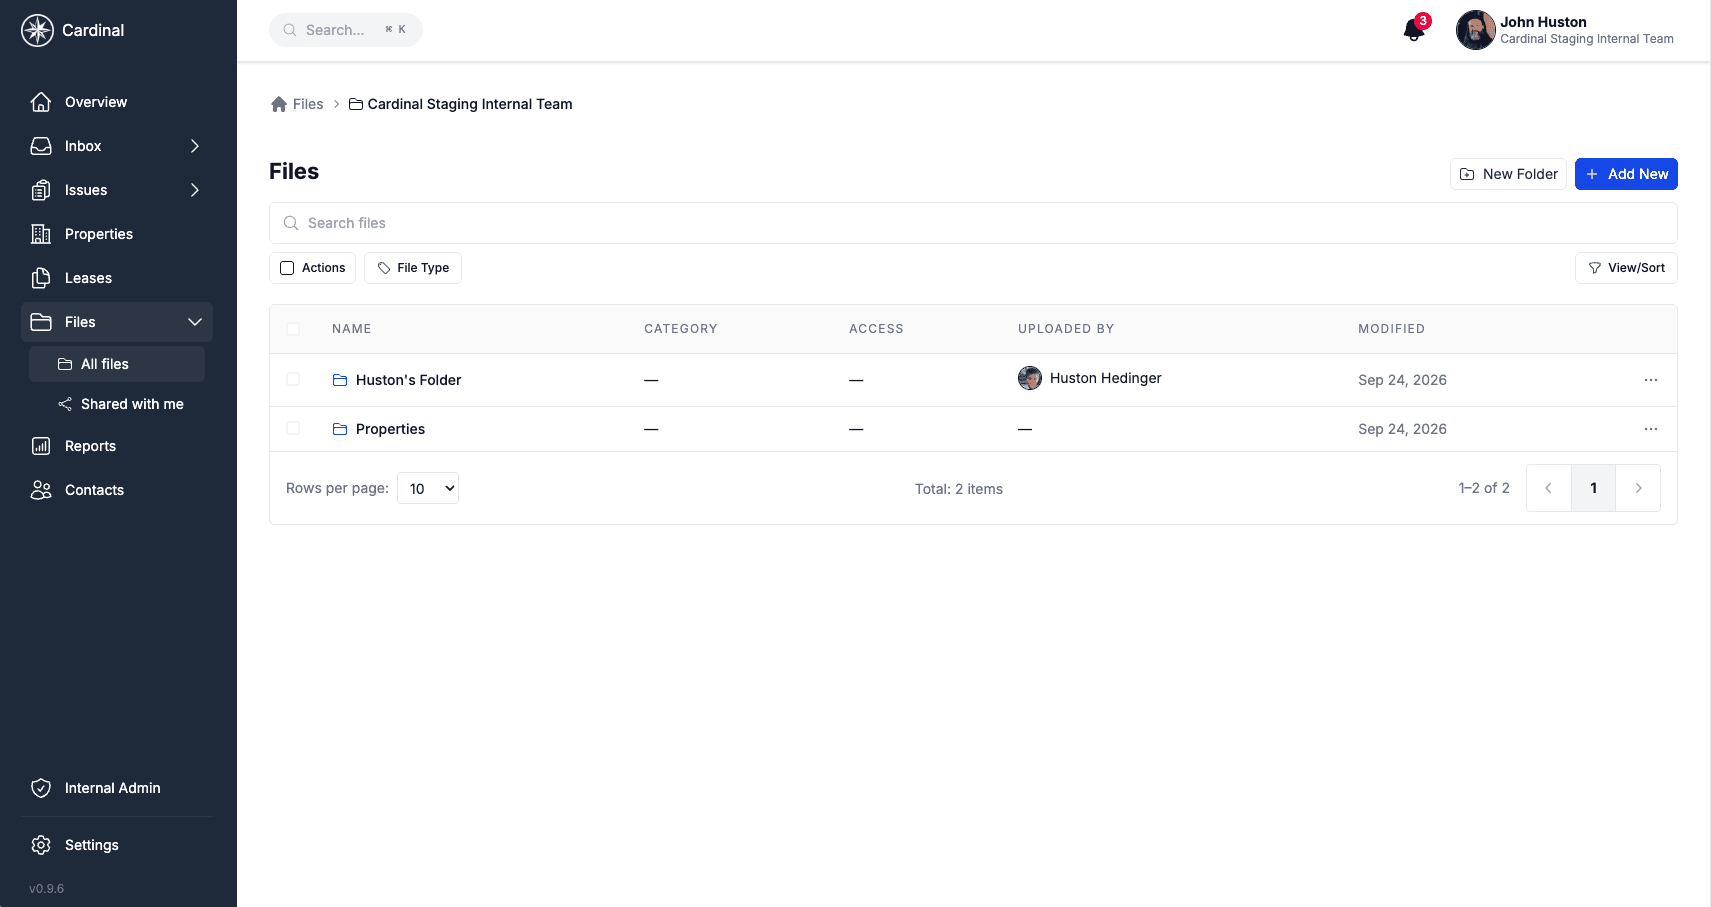
Task: Click the Properties row folder icon
Action: pos(340,429)
